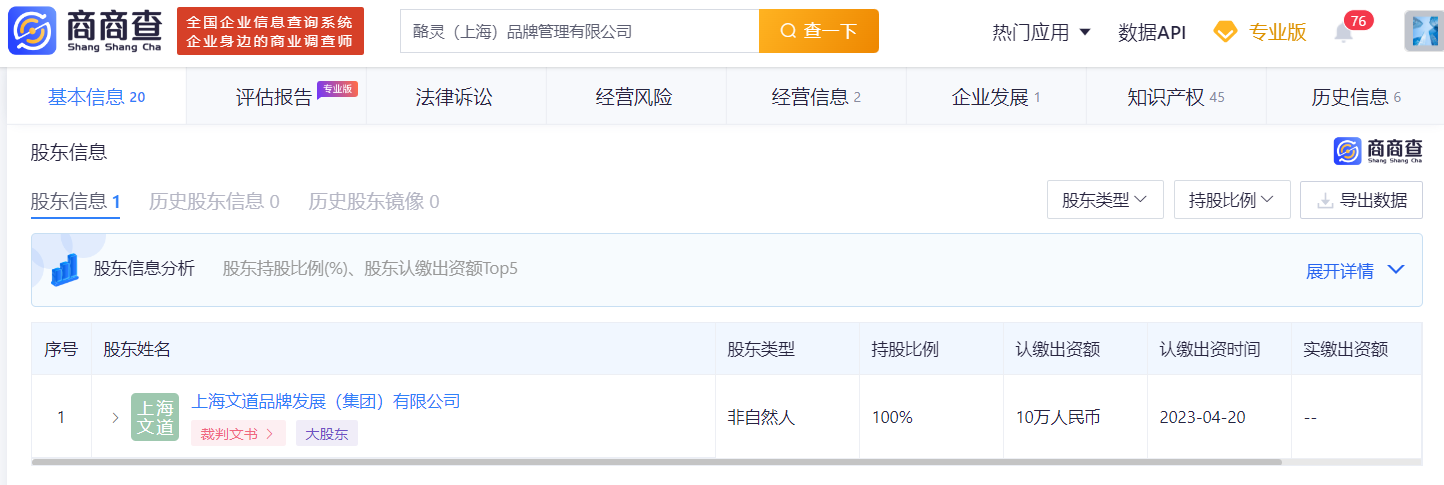The image size is (1444, 485).
Task: Click the user avatar in the top right
Action: [x=1424, y=32]
